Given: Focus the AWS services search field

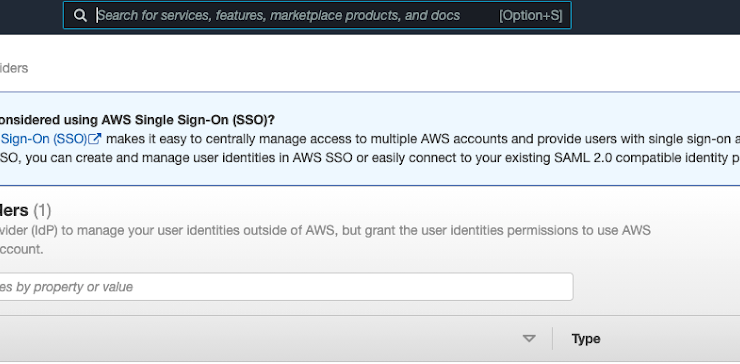Looking at the screenshot, I should tap(317, 16).
